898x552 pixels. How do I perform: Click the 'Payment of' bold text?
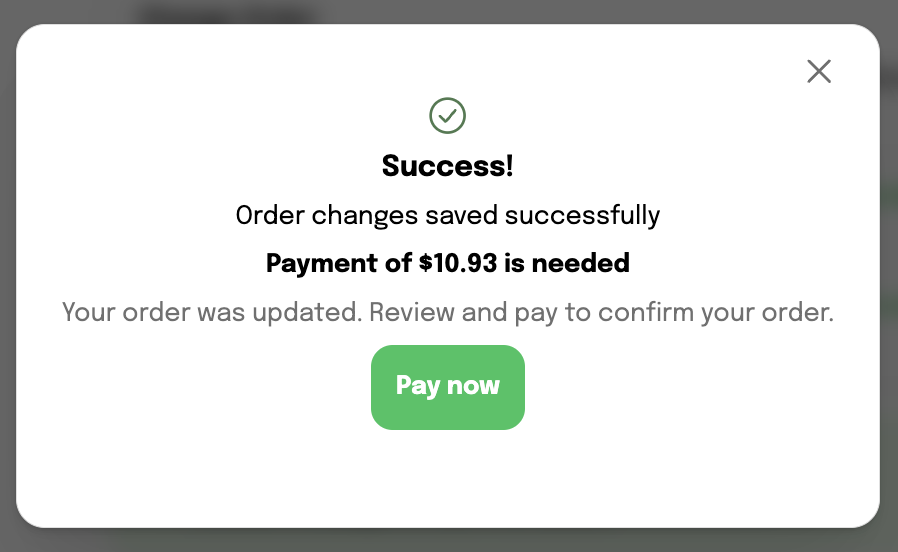[339, 263]
